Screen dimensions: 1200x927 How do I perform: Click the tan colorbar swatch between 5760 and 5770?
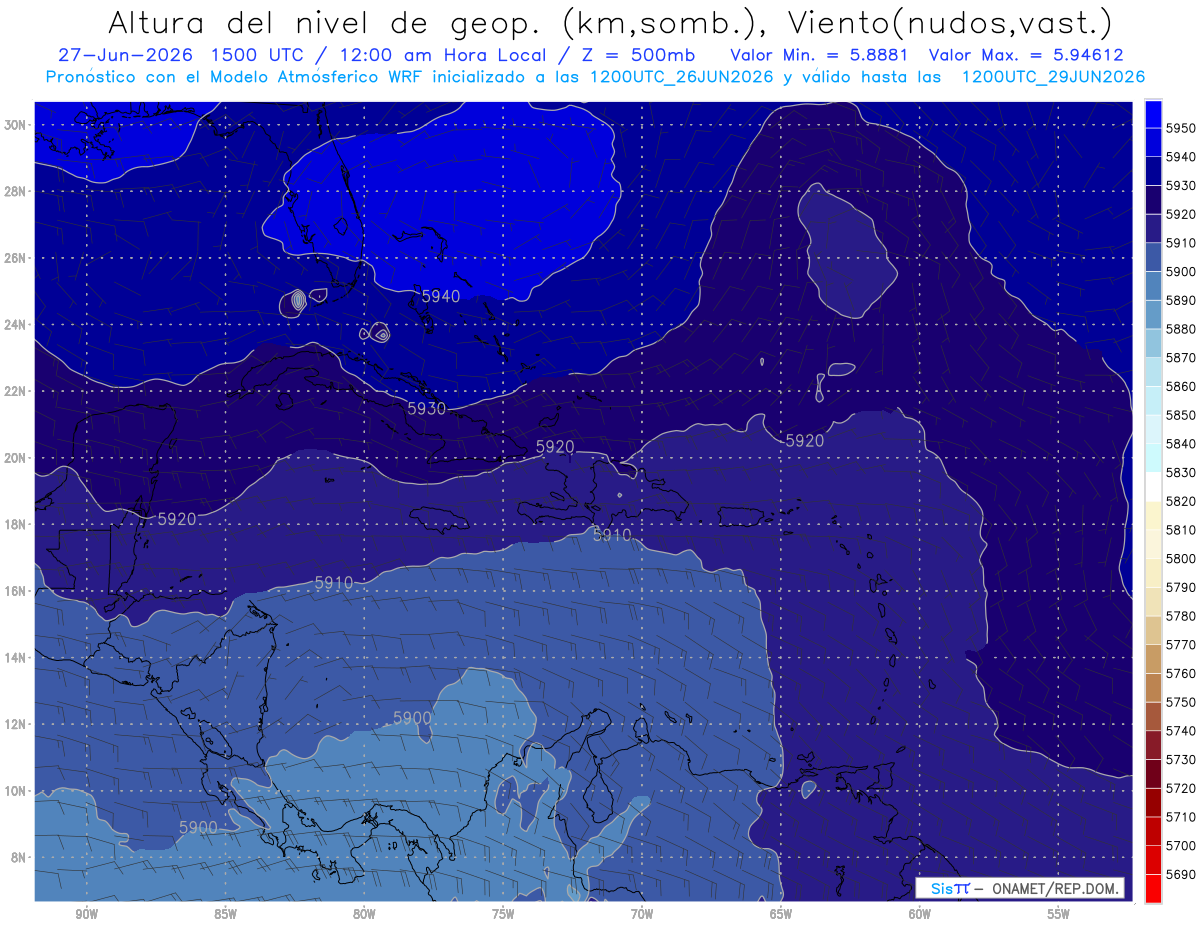point(1153,658)
